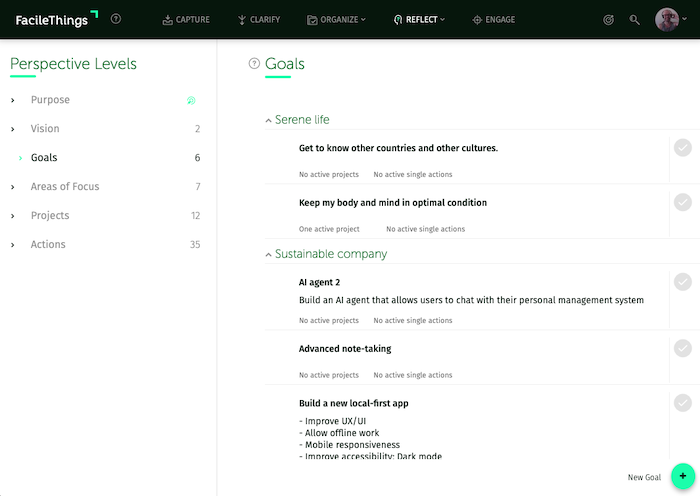The height and width of the screenshot is (496, 700).
Task: Click the Engage crosshair icon
Action: [477, 20]
